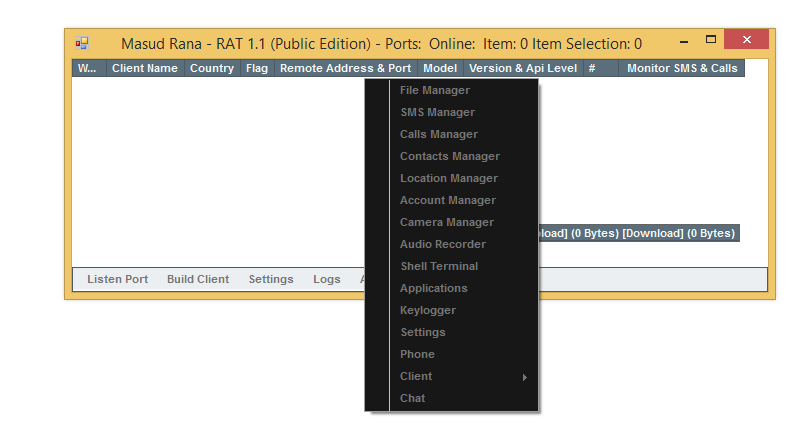Viewport: 796px width, 436px height.
Task: Open Applications entry in context menu
Action: (x=433, y=288)
